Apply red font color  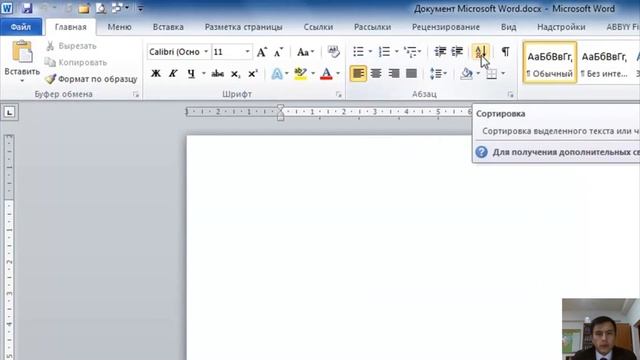(x=326, y=73)
